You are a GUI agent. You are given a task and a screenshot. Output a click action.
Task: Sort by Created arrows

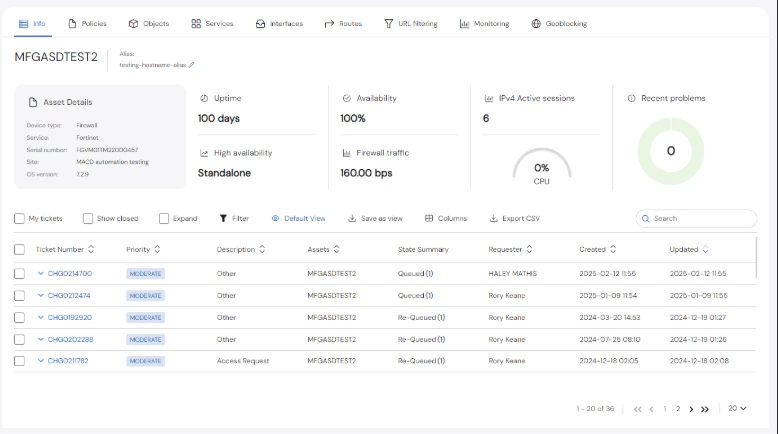click(x=613, y=249)
